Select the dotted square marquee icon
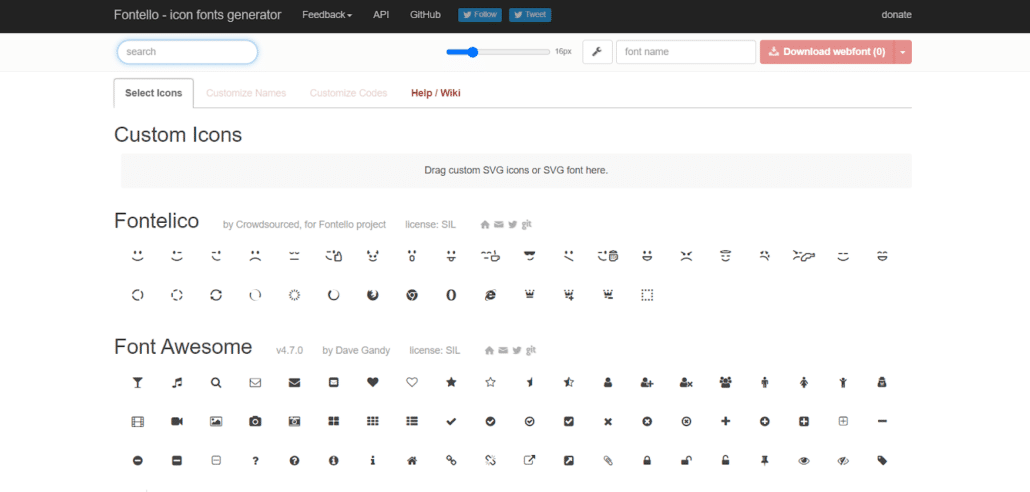1030x492 pixels. point(647,296)
